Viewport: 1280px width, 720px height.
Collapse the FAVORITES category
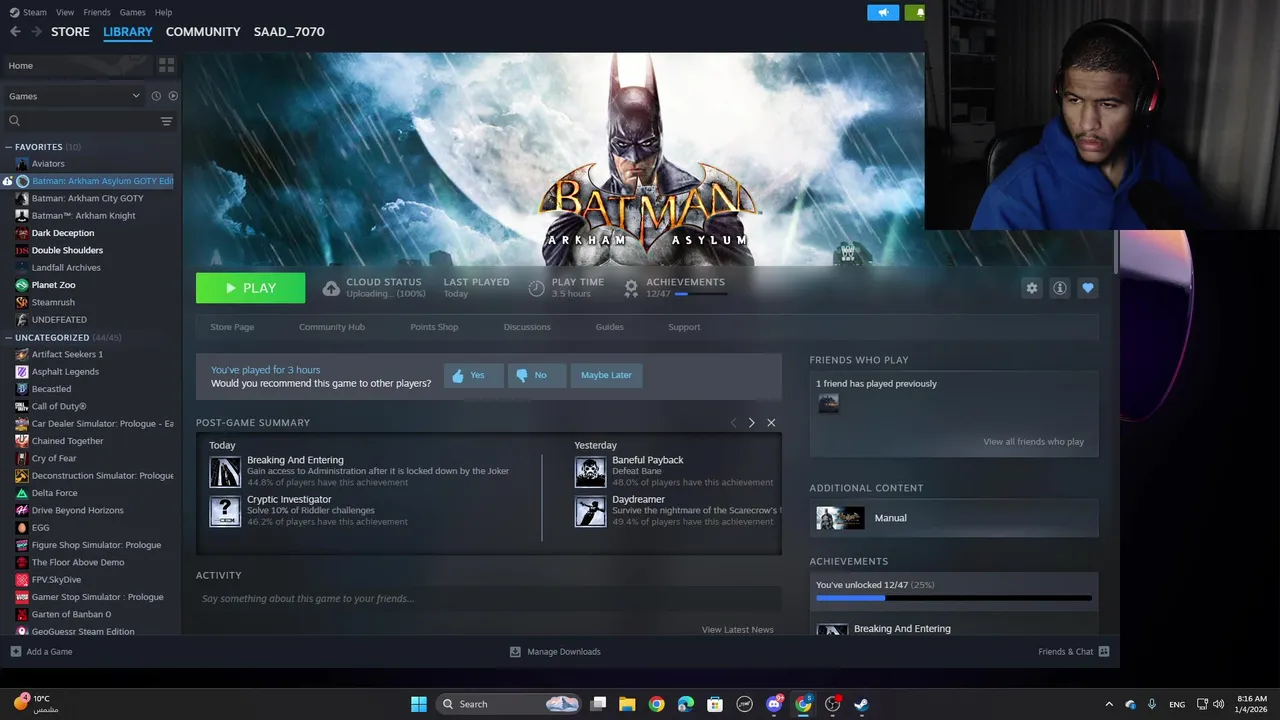tap(9, 147)
